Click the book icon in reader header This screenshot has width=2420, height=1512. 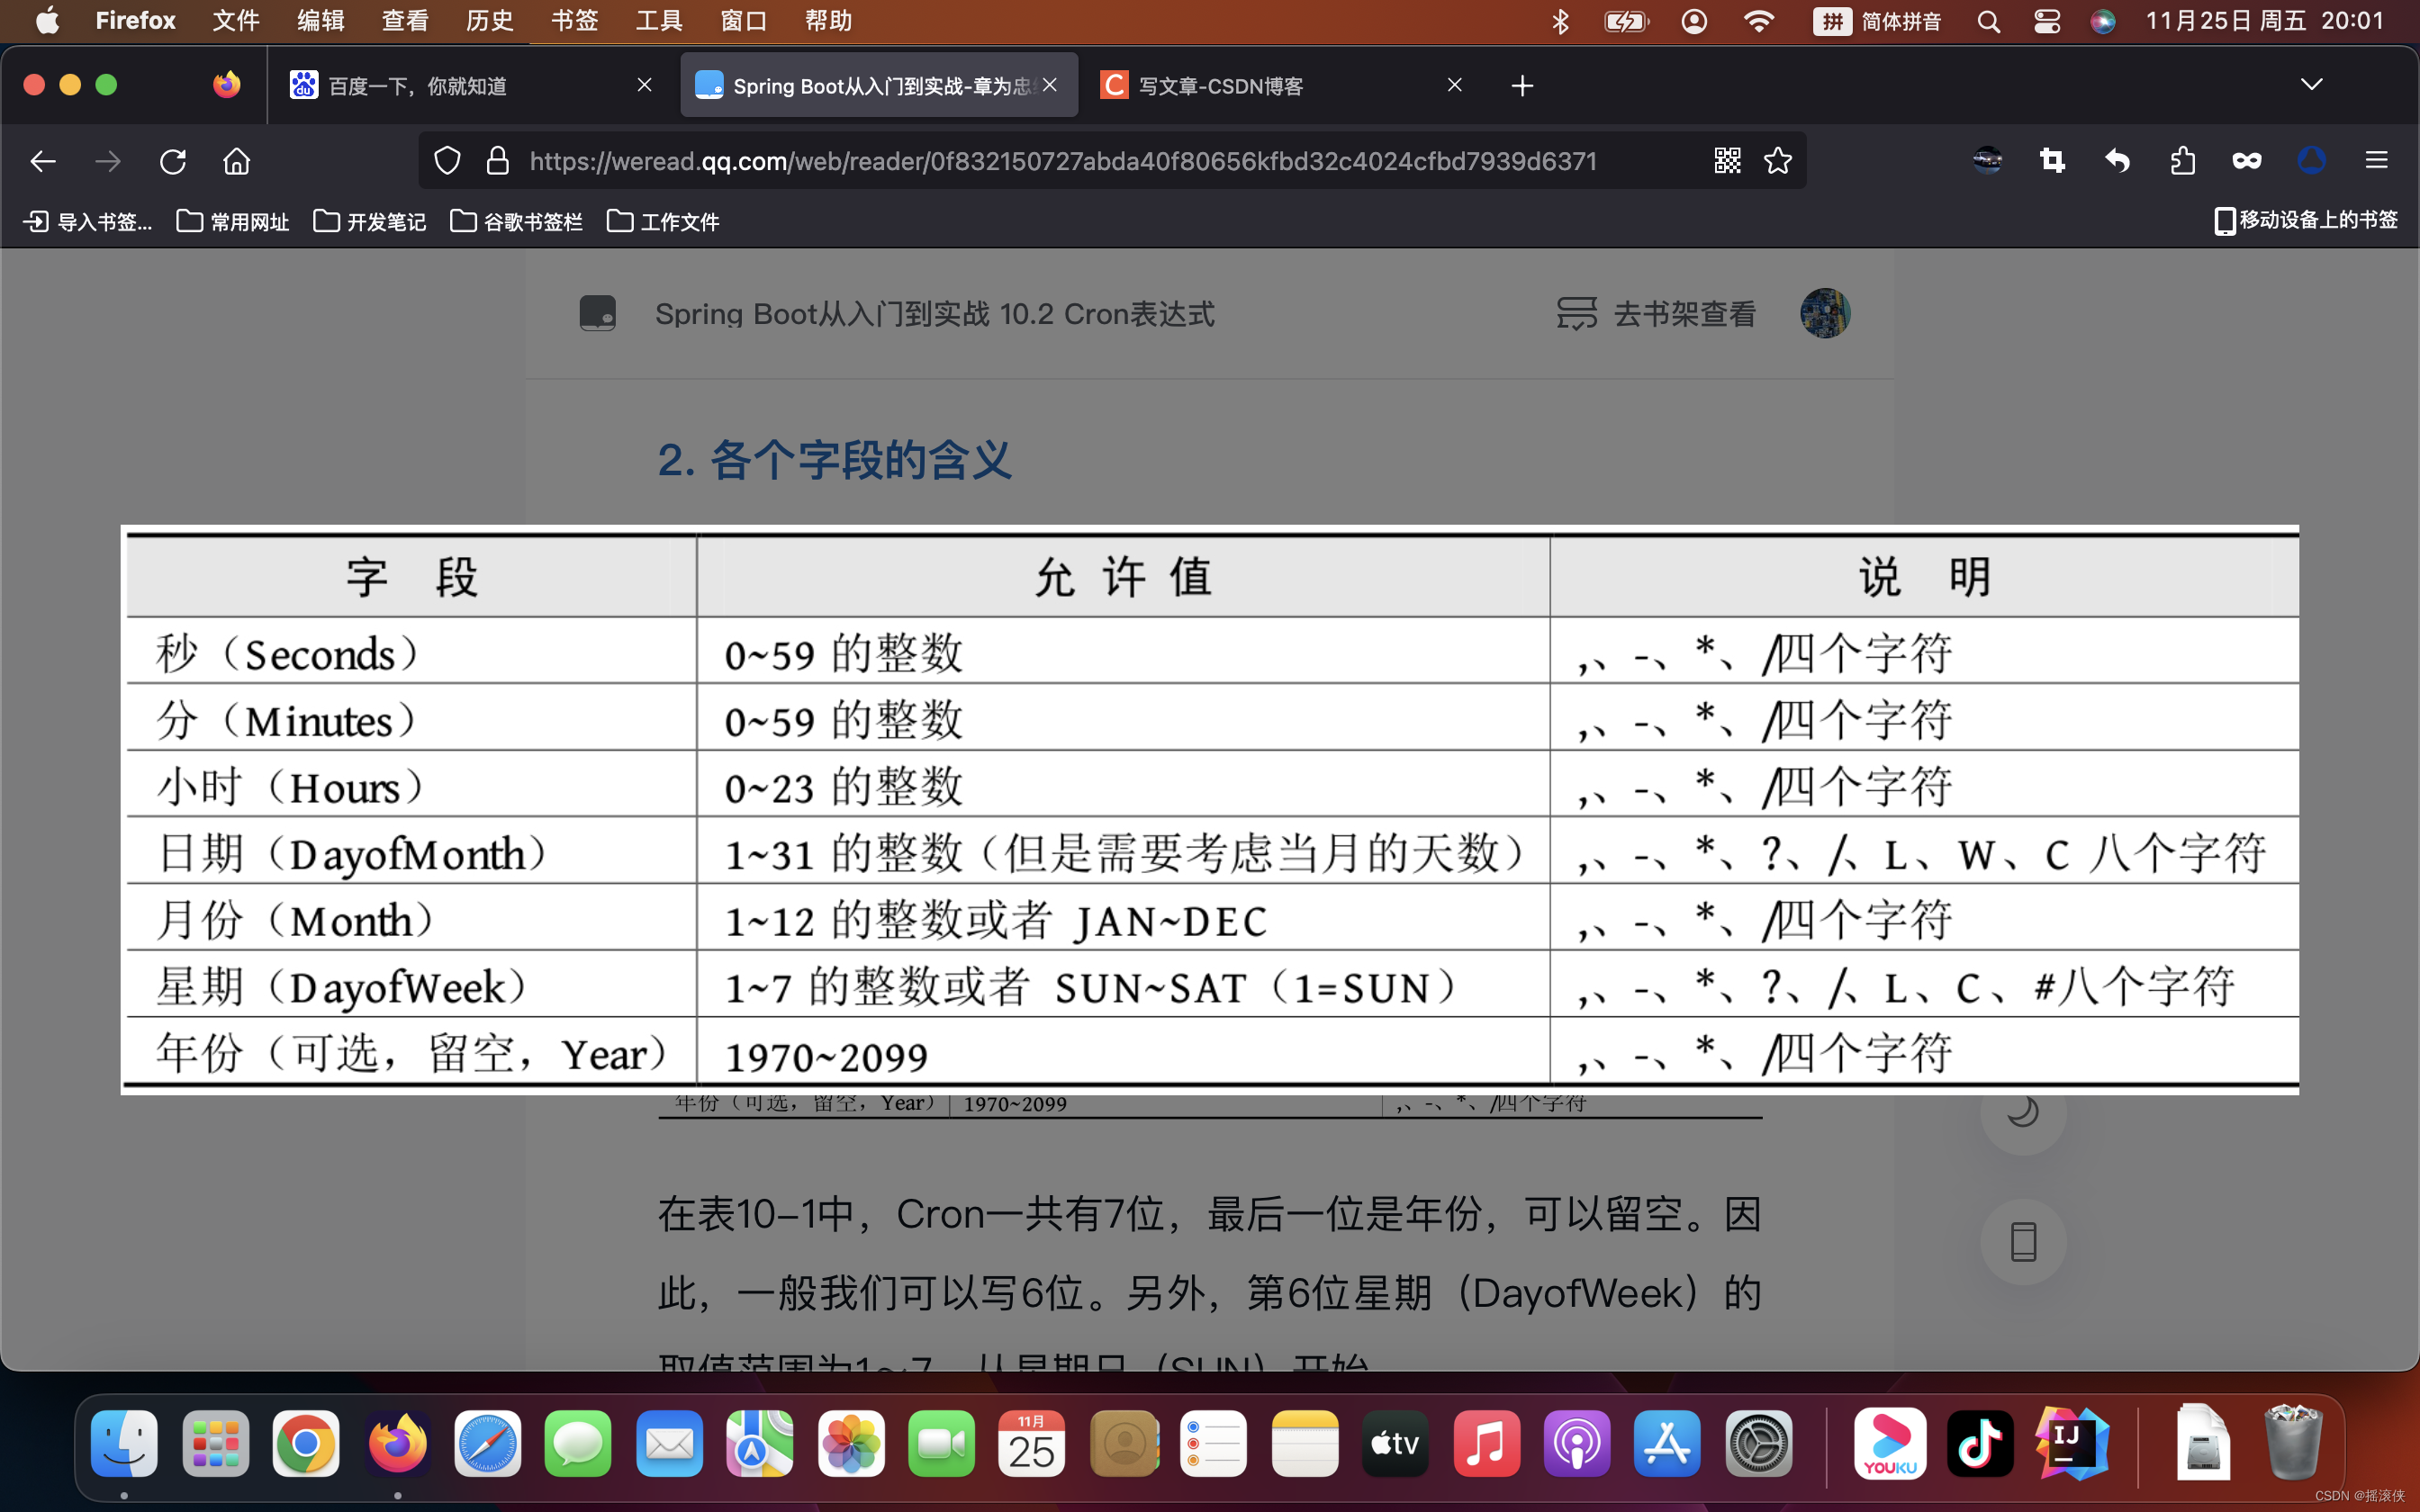tap(598, 314)
